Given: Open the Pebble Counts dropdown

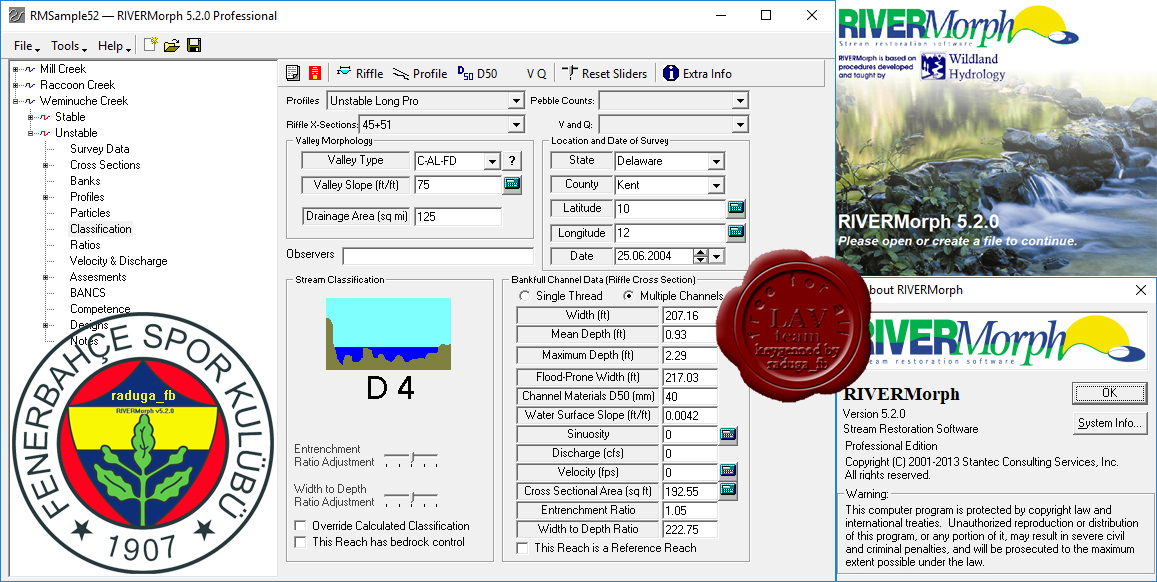Looking at the screenshot, I should click(x=740, y=101).
